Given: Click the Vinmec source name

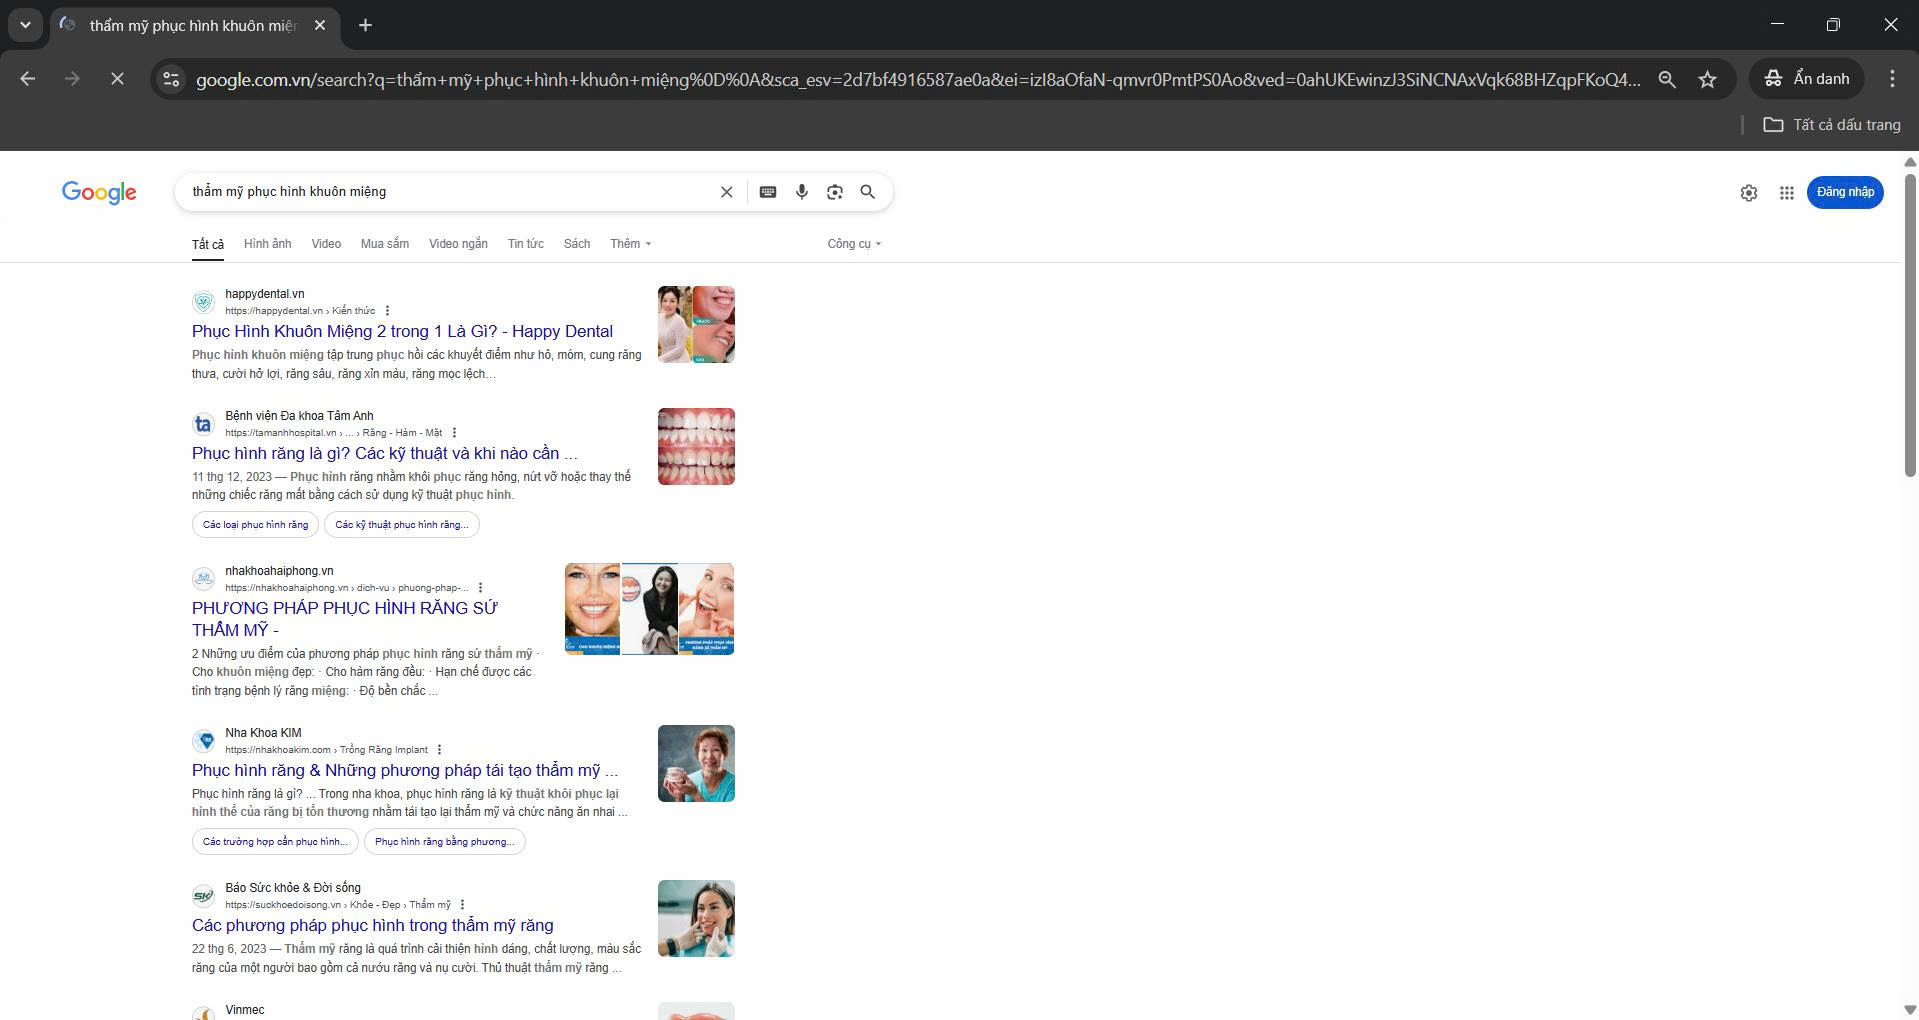Looking at the screenshot, I should (245, 1010).
